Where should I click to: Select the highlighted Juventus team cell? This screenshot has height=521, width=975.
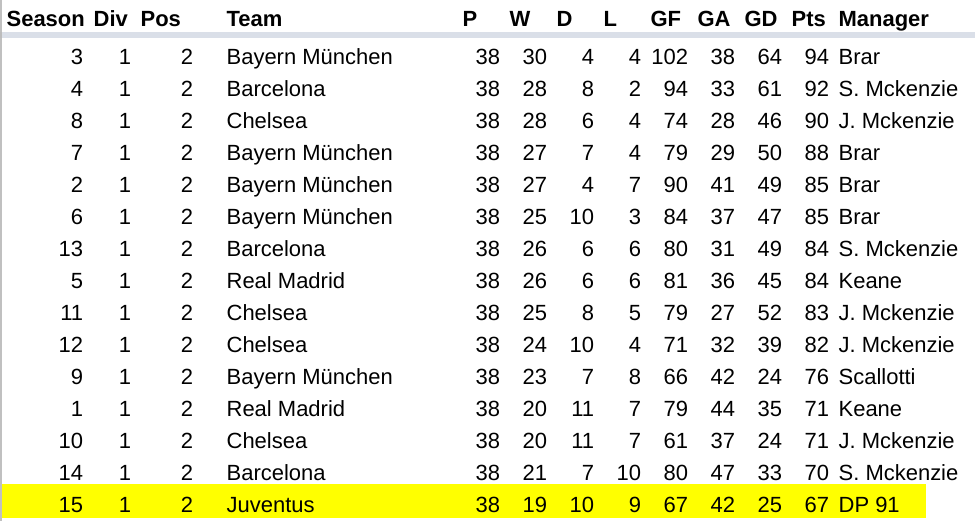coord(270,505)
